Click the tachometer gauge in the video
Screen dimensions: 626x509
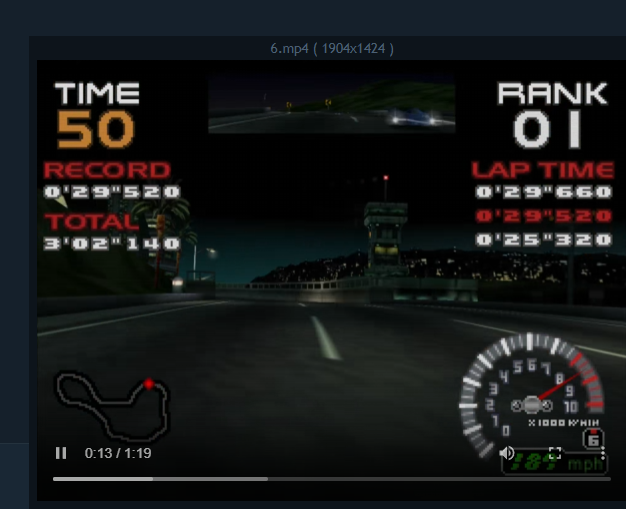pyautogui.click(x=531, y=394)
